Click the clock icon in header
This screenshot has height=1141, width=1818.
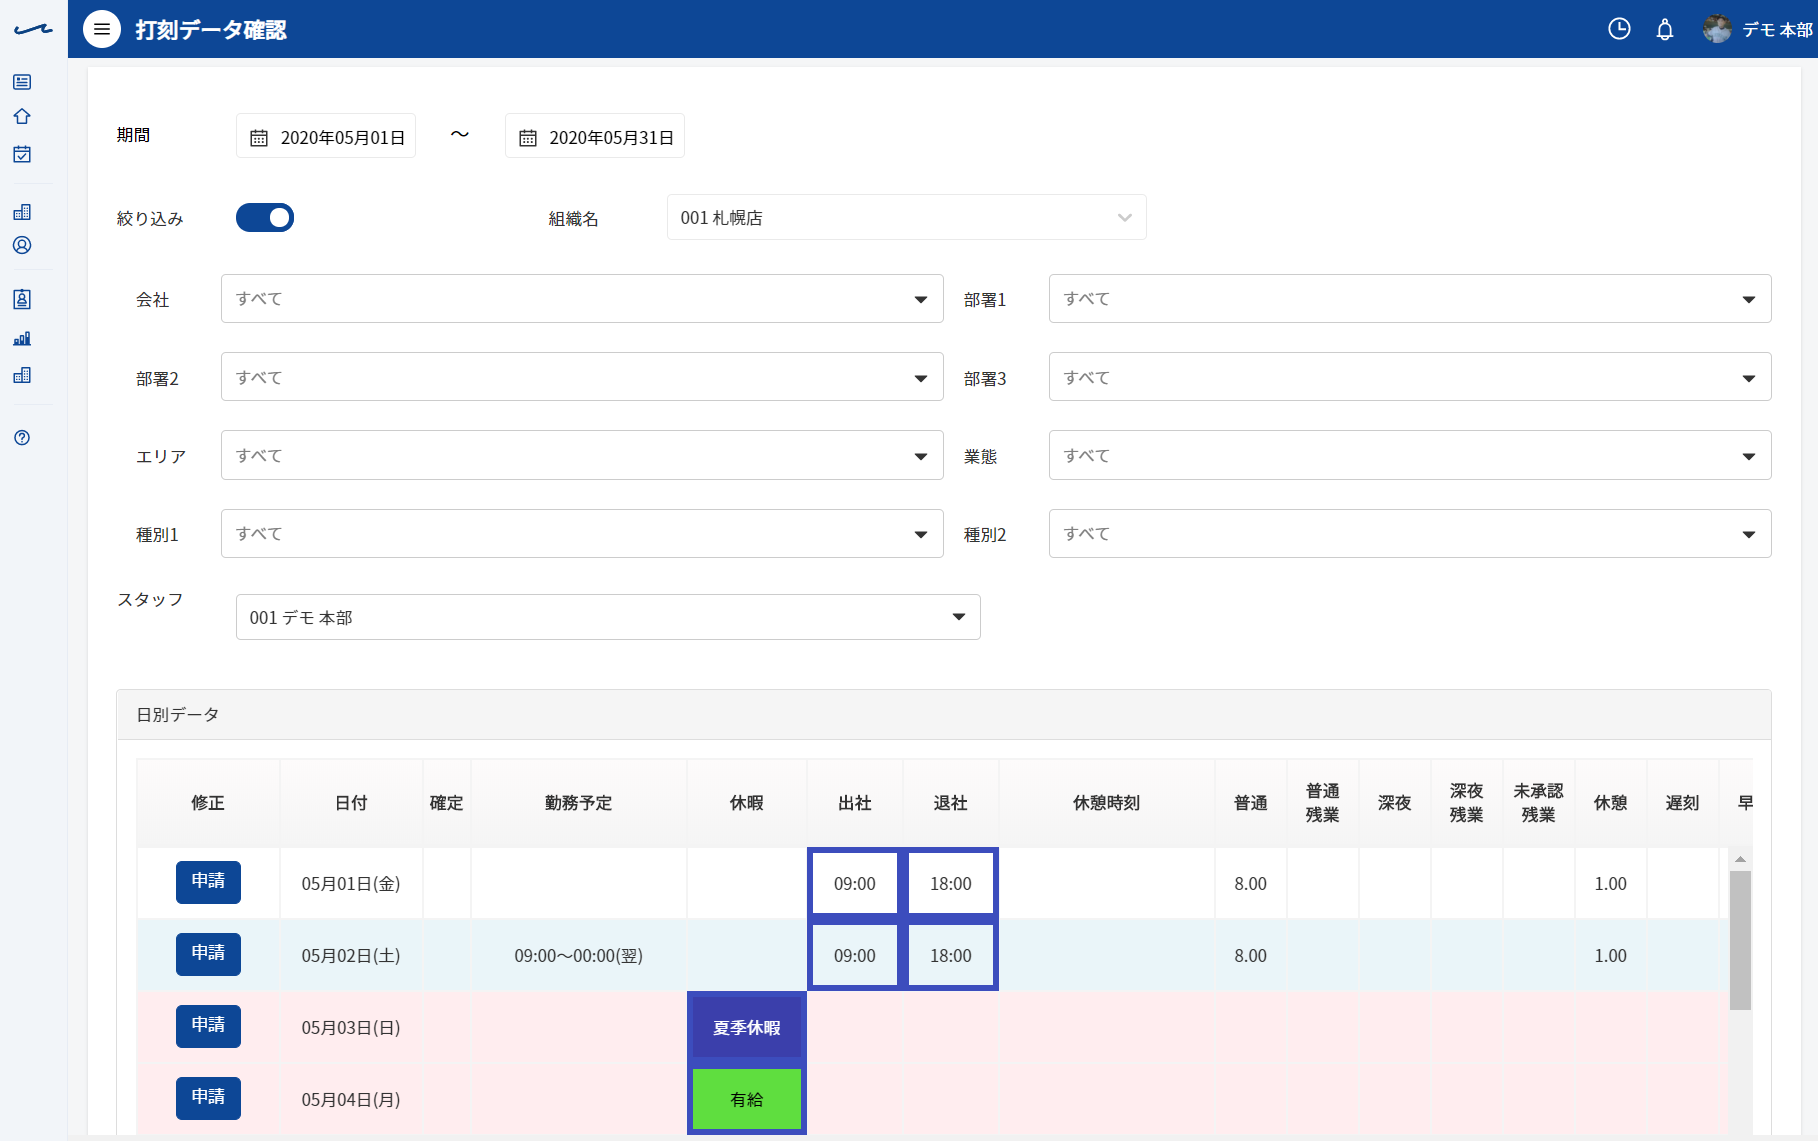click(1619, 29)
